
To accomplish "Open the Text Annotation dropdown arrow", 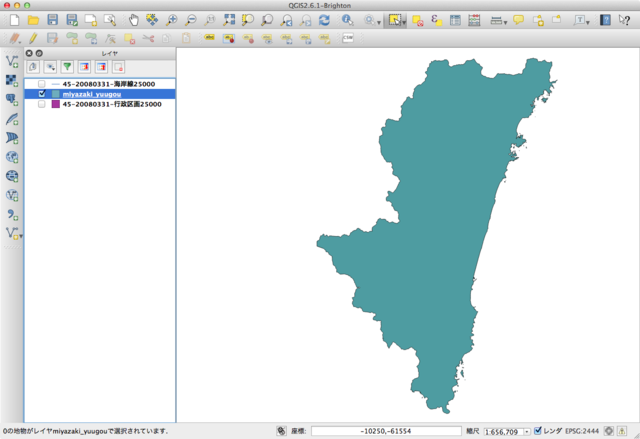I will click(x=588, y=22).
